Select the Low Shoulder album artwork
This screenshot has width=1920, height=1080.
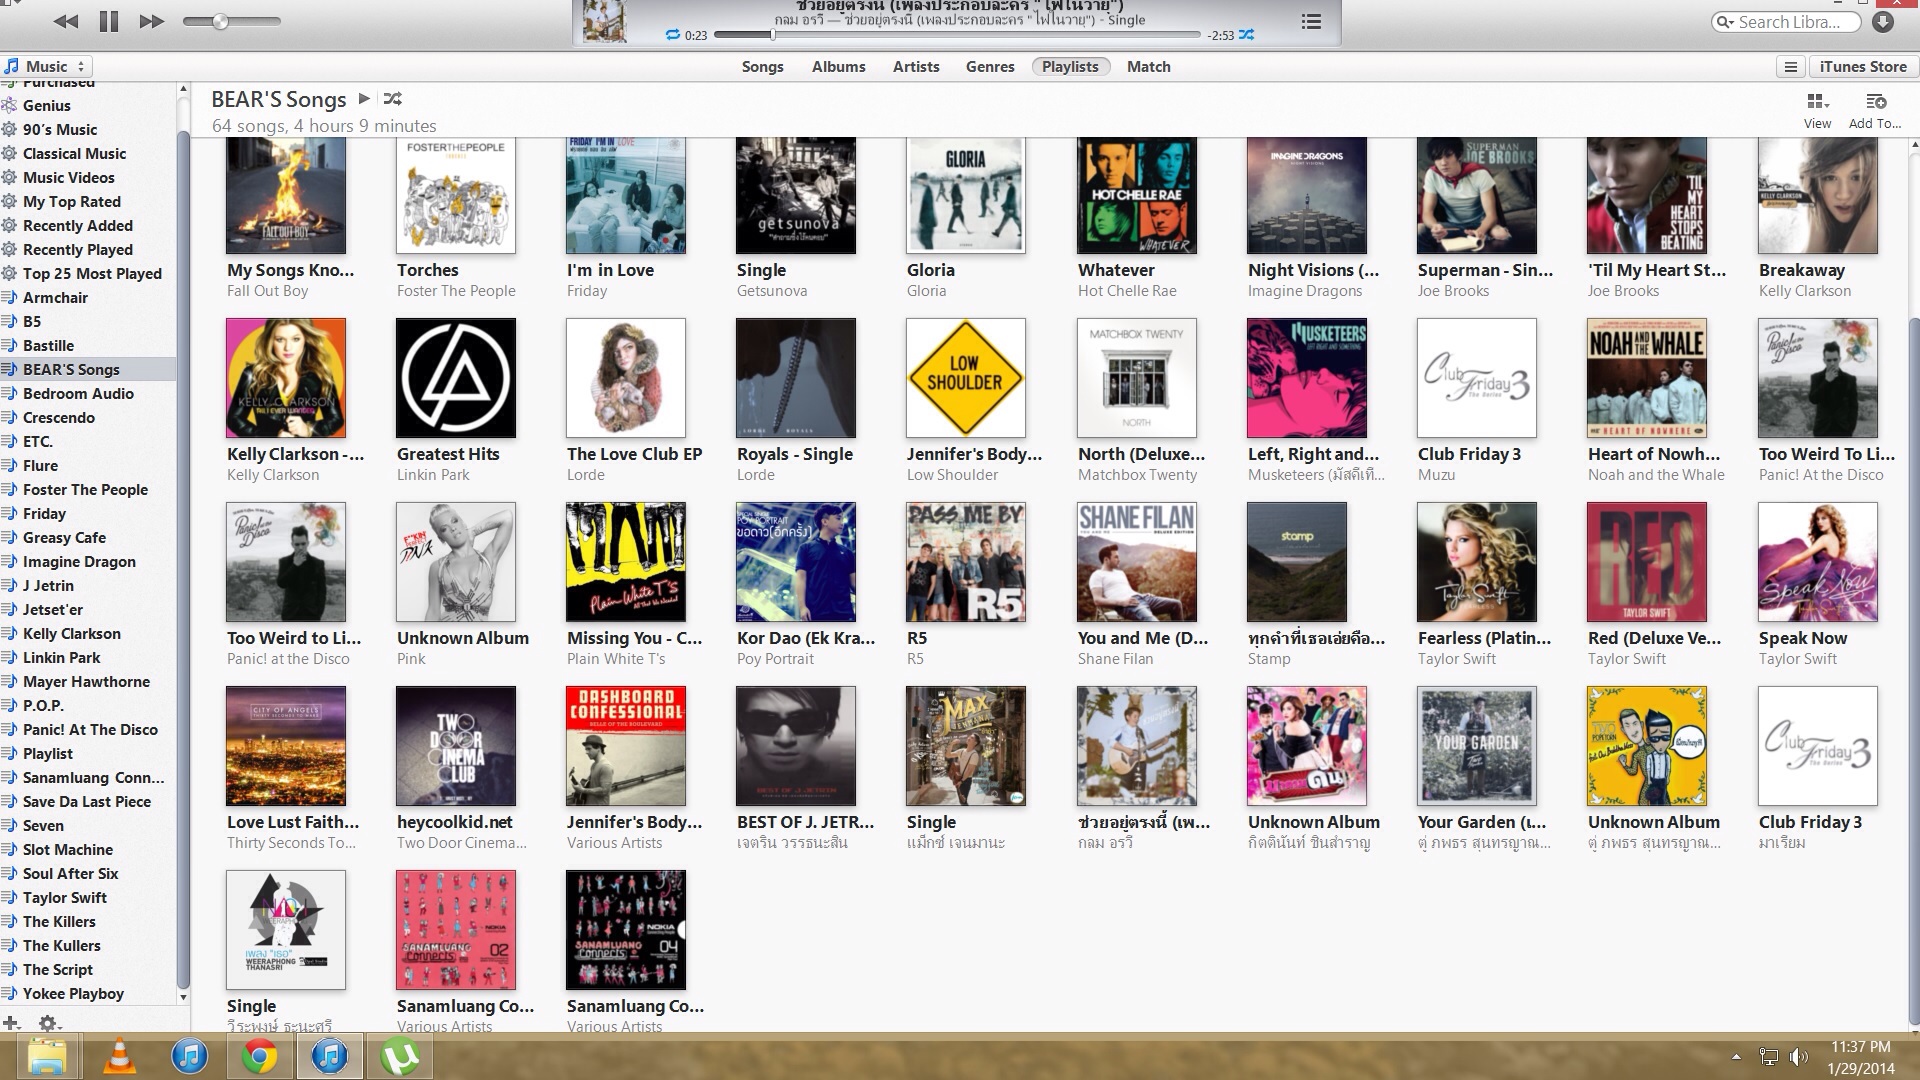tap(966, 378)
